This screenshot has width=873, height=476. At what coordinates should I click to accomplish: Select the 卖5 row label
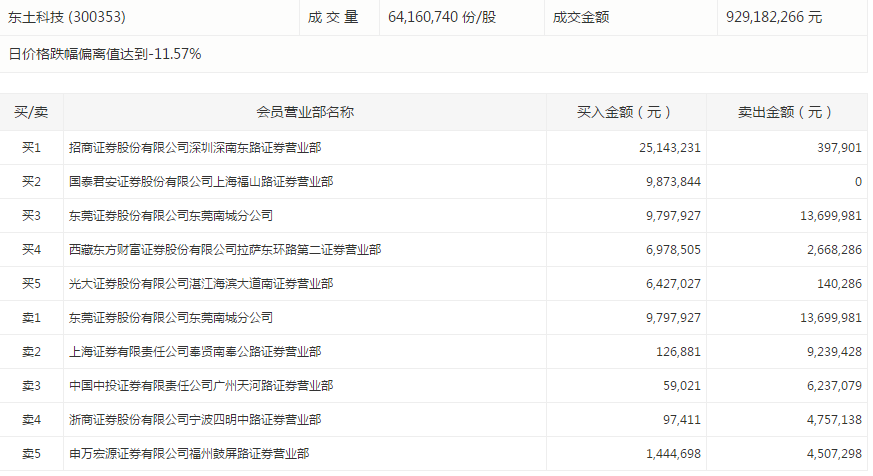[x=31, y=453]
